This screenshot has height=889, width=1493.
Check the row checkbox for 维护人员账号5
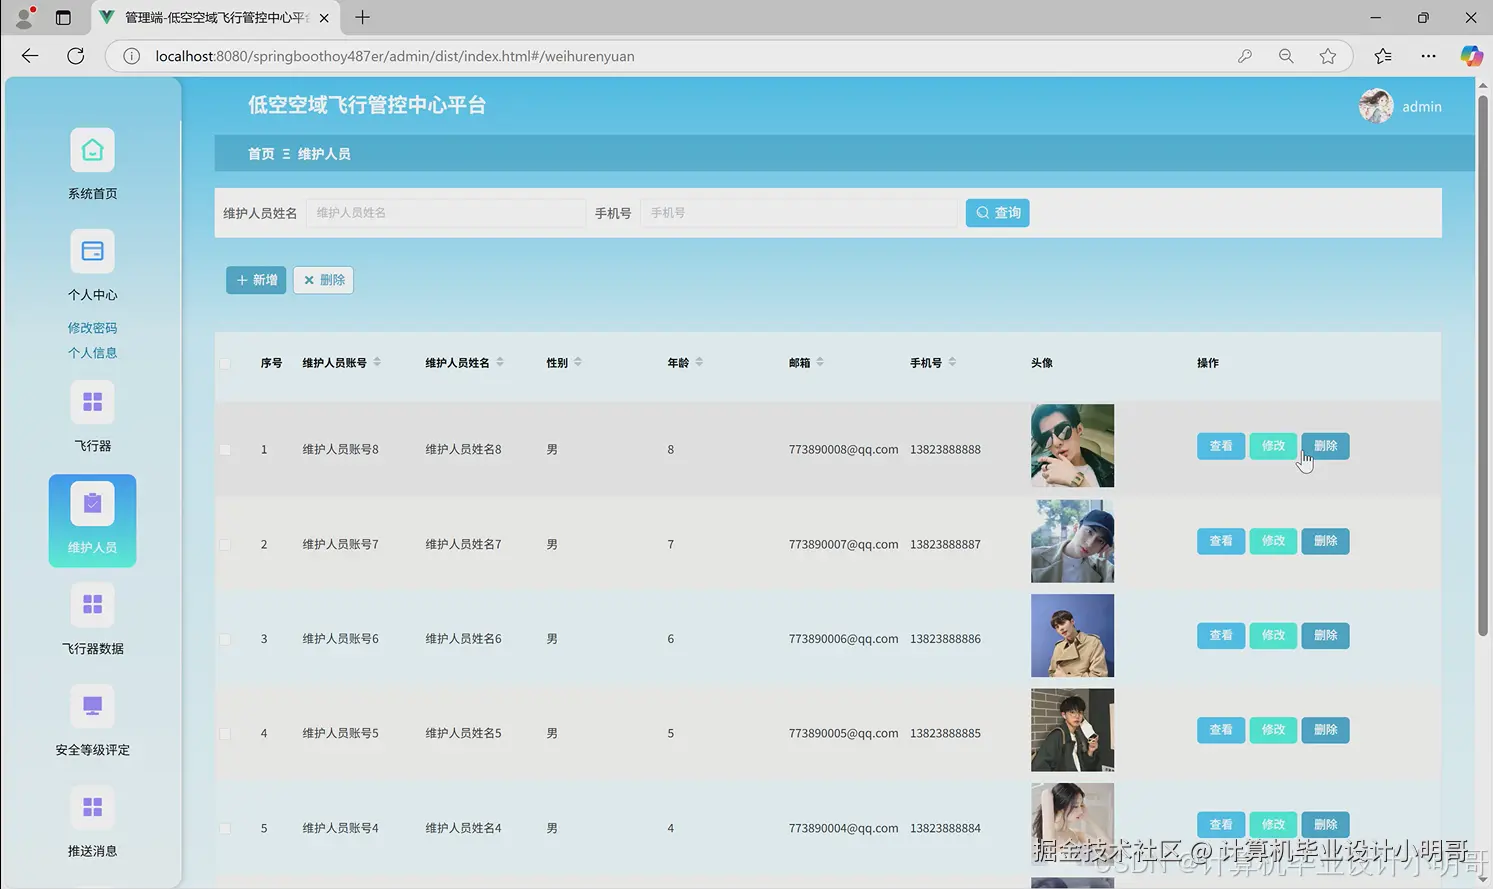pos(225,734)
